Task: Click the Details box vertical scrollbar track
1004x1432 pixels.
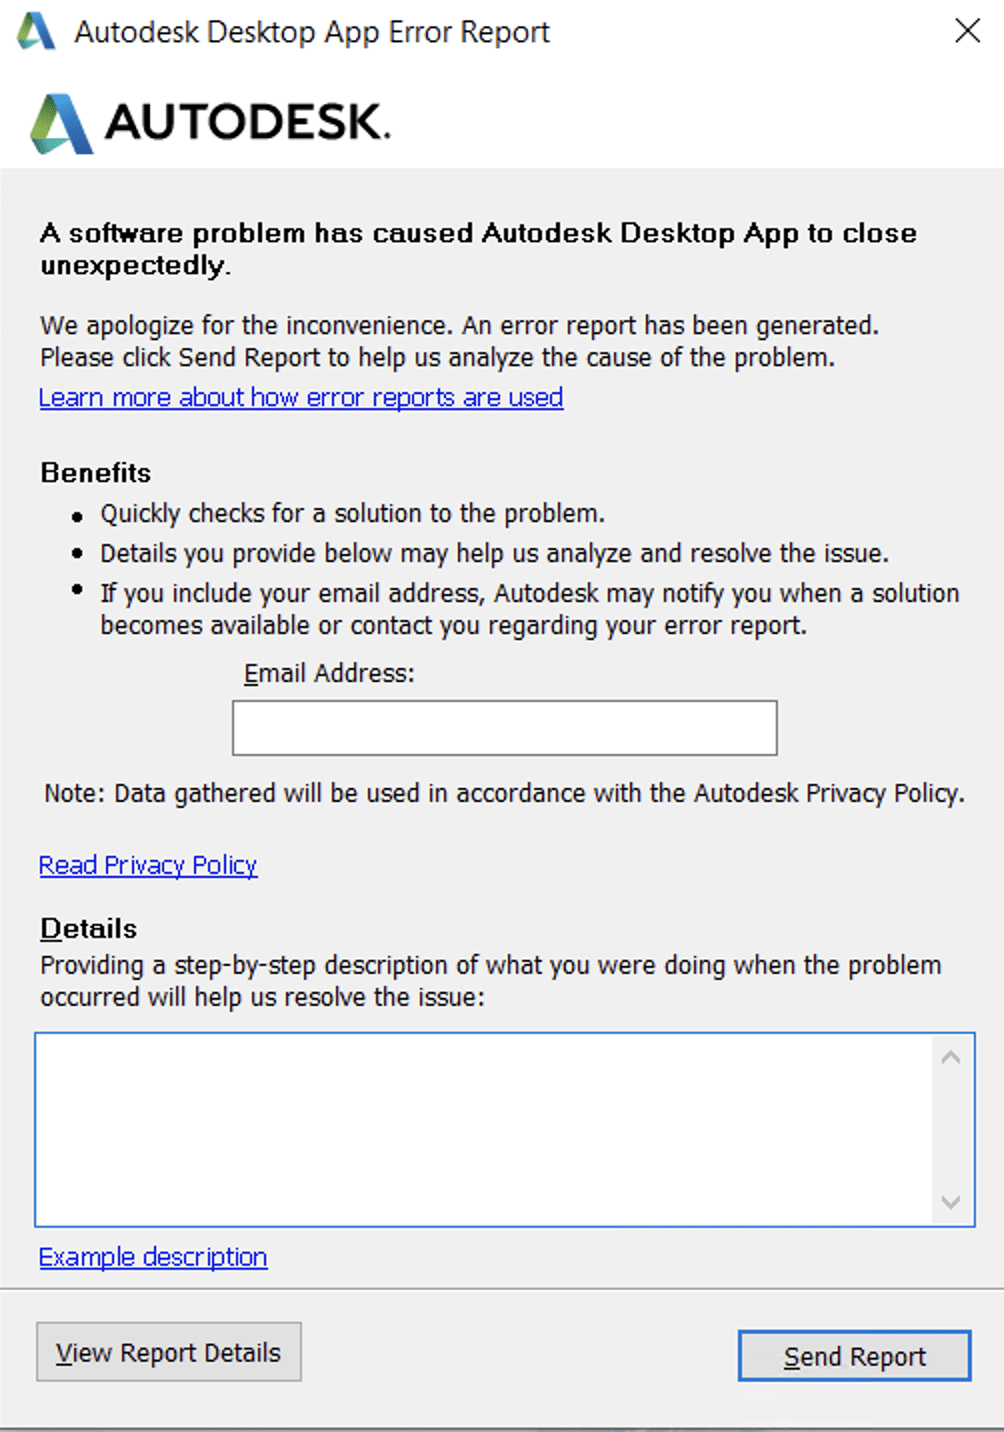Action: [x=951, y=1129]
